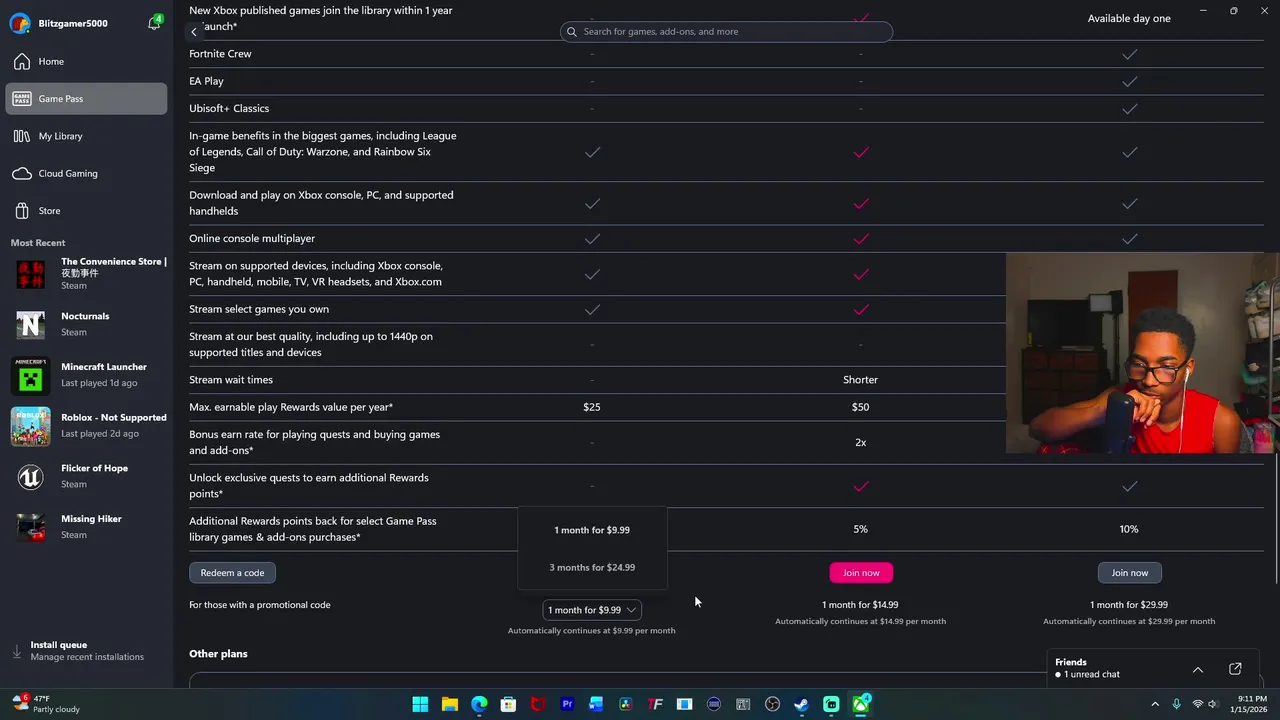Viewport: 1280px width, 720px height.
Task: Click 1 month for $29.99 text
Action: [1129, 605]
